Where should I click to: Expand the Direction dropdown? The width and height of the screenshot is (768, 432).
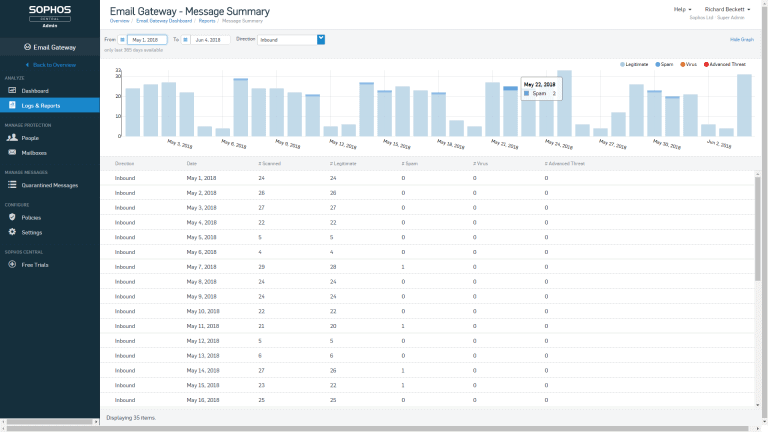coord(321,40)
